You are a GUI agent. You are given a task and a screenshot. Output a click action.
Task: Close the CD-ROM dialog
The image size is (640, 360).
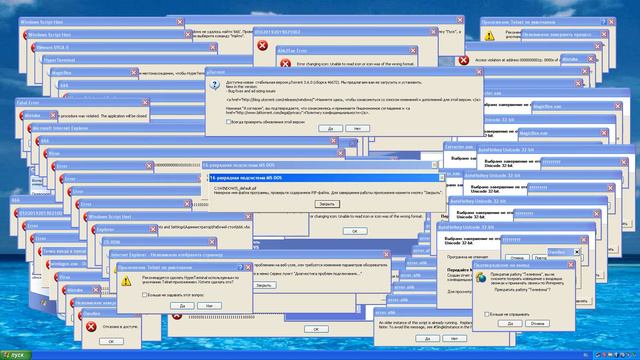212,242
